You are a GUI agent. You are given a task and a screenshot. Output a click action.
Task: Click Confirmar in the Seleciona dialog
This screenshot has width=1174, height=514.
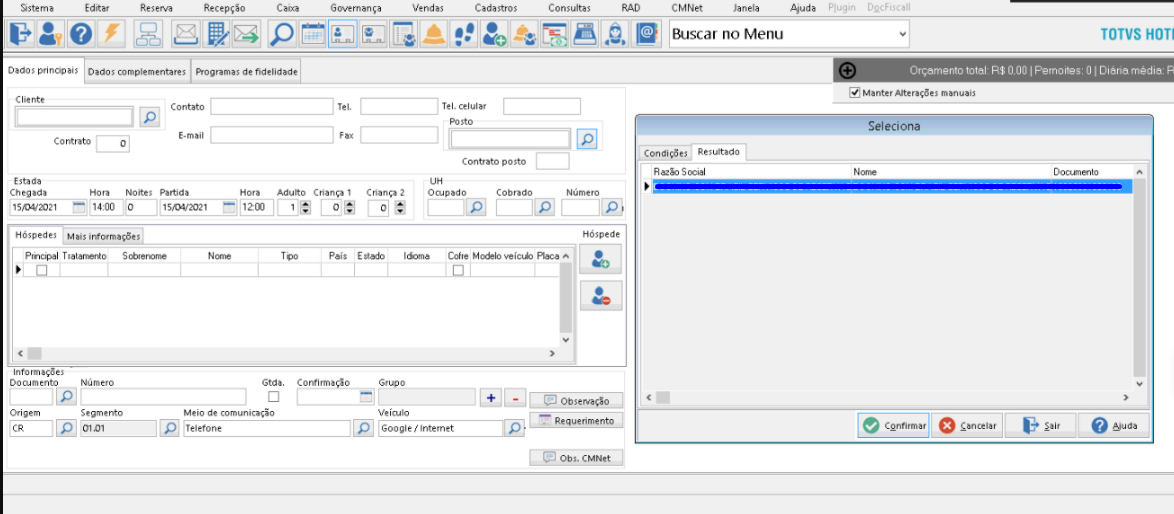pos(893,425)
